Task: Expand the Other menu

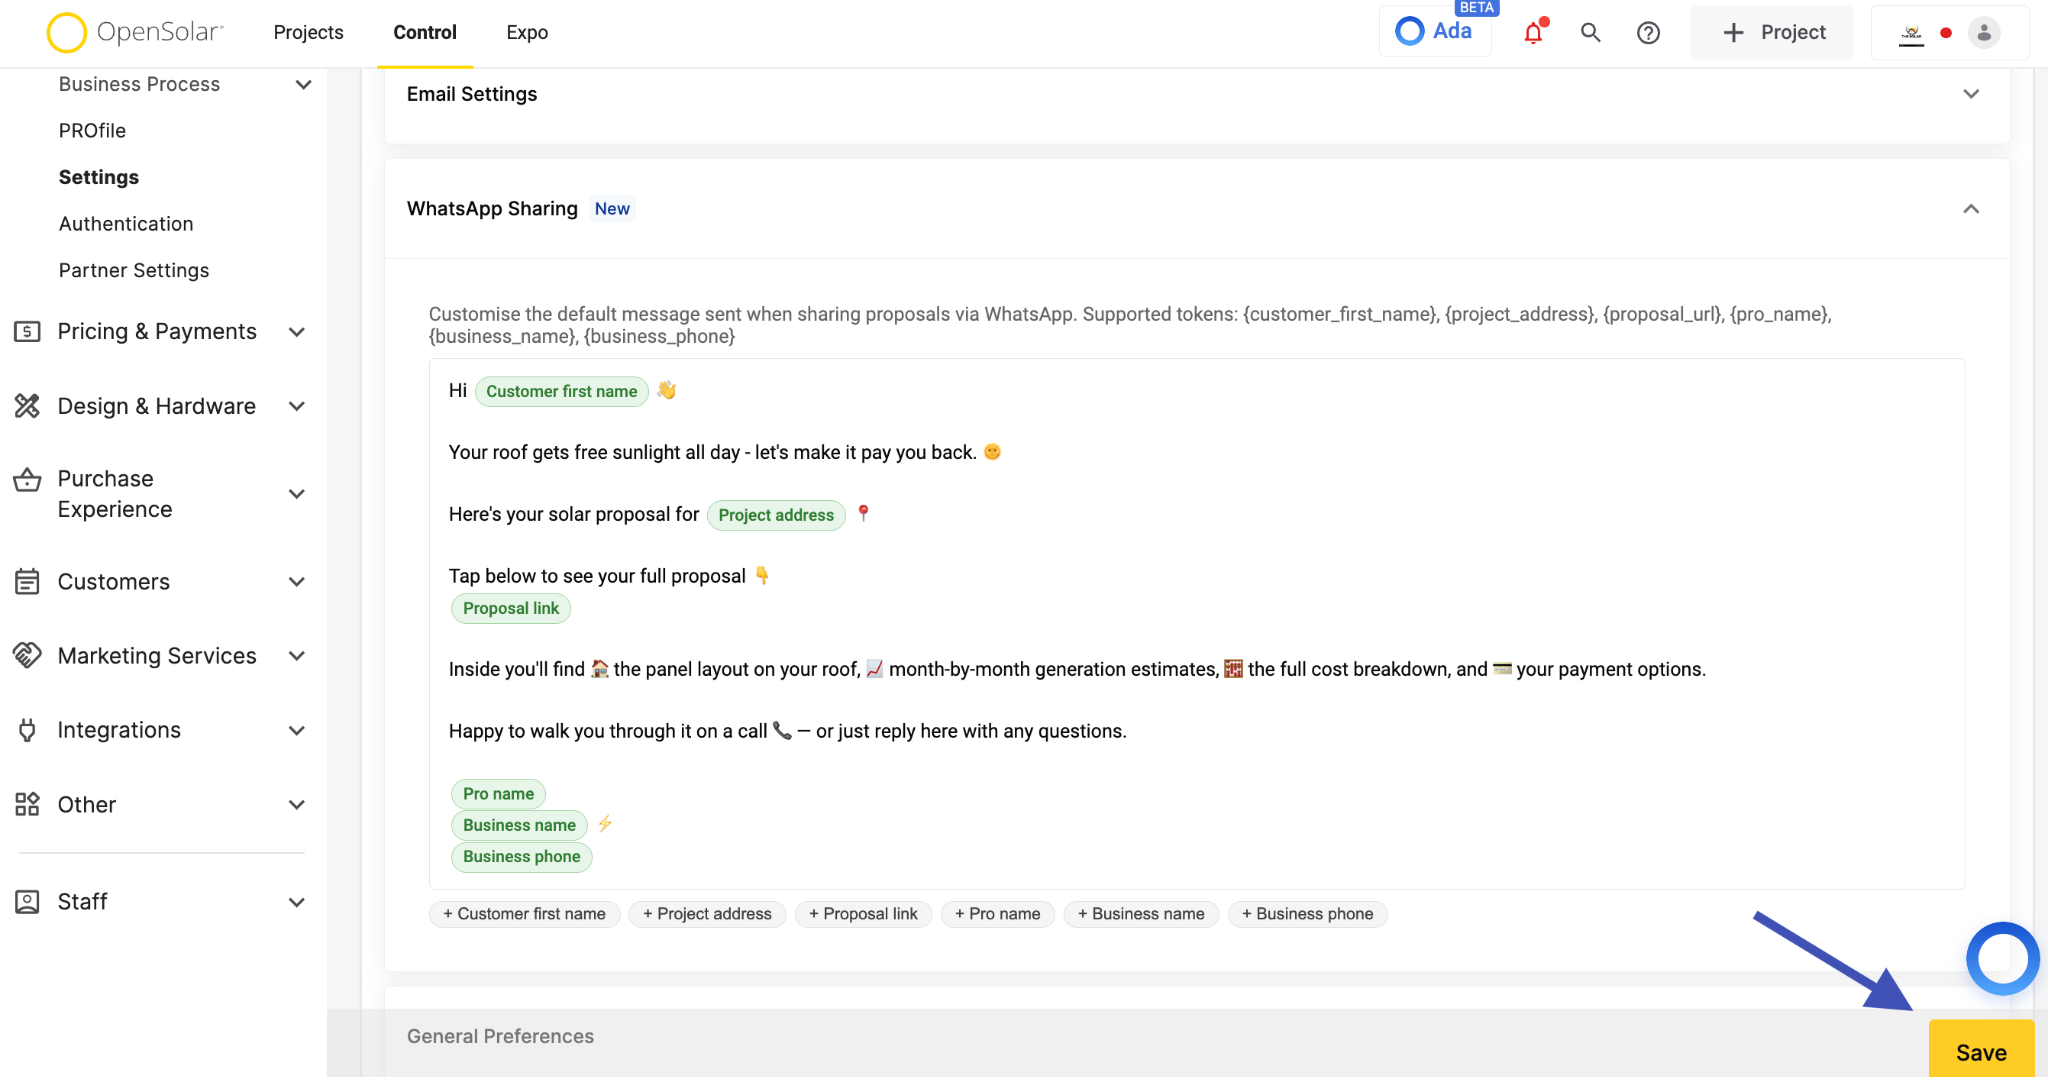Action: point(297,805)
